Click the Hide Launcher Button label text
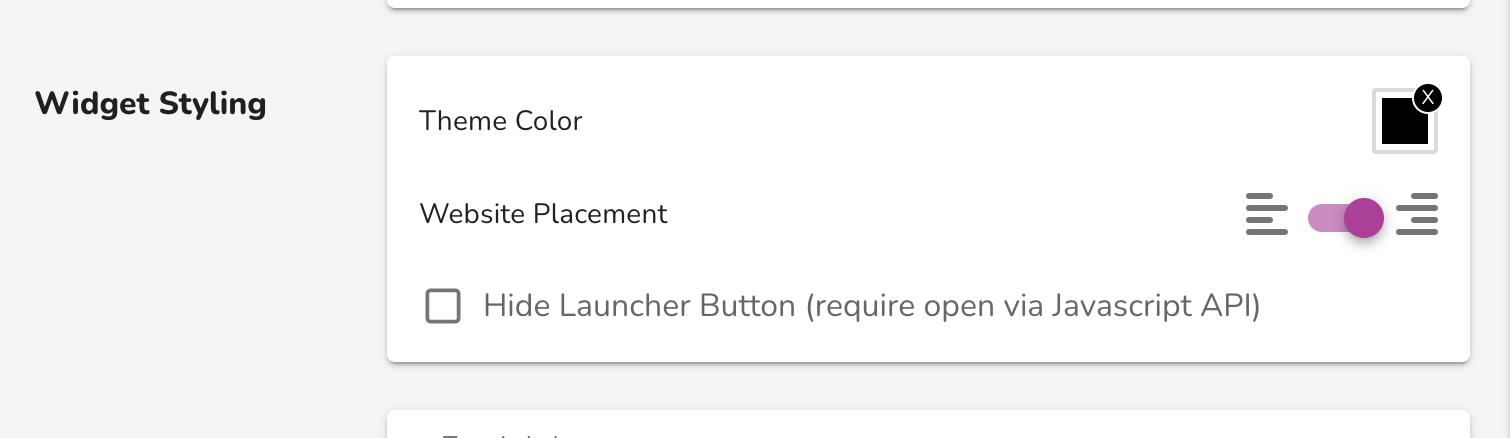 coord(871,306)
